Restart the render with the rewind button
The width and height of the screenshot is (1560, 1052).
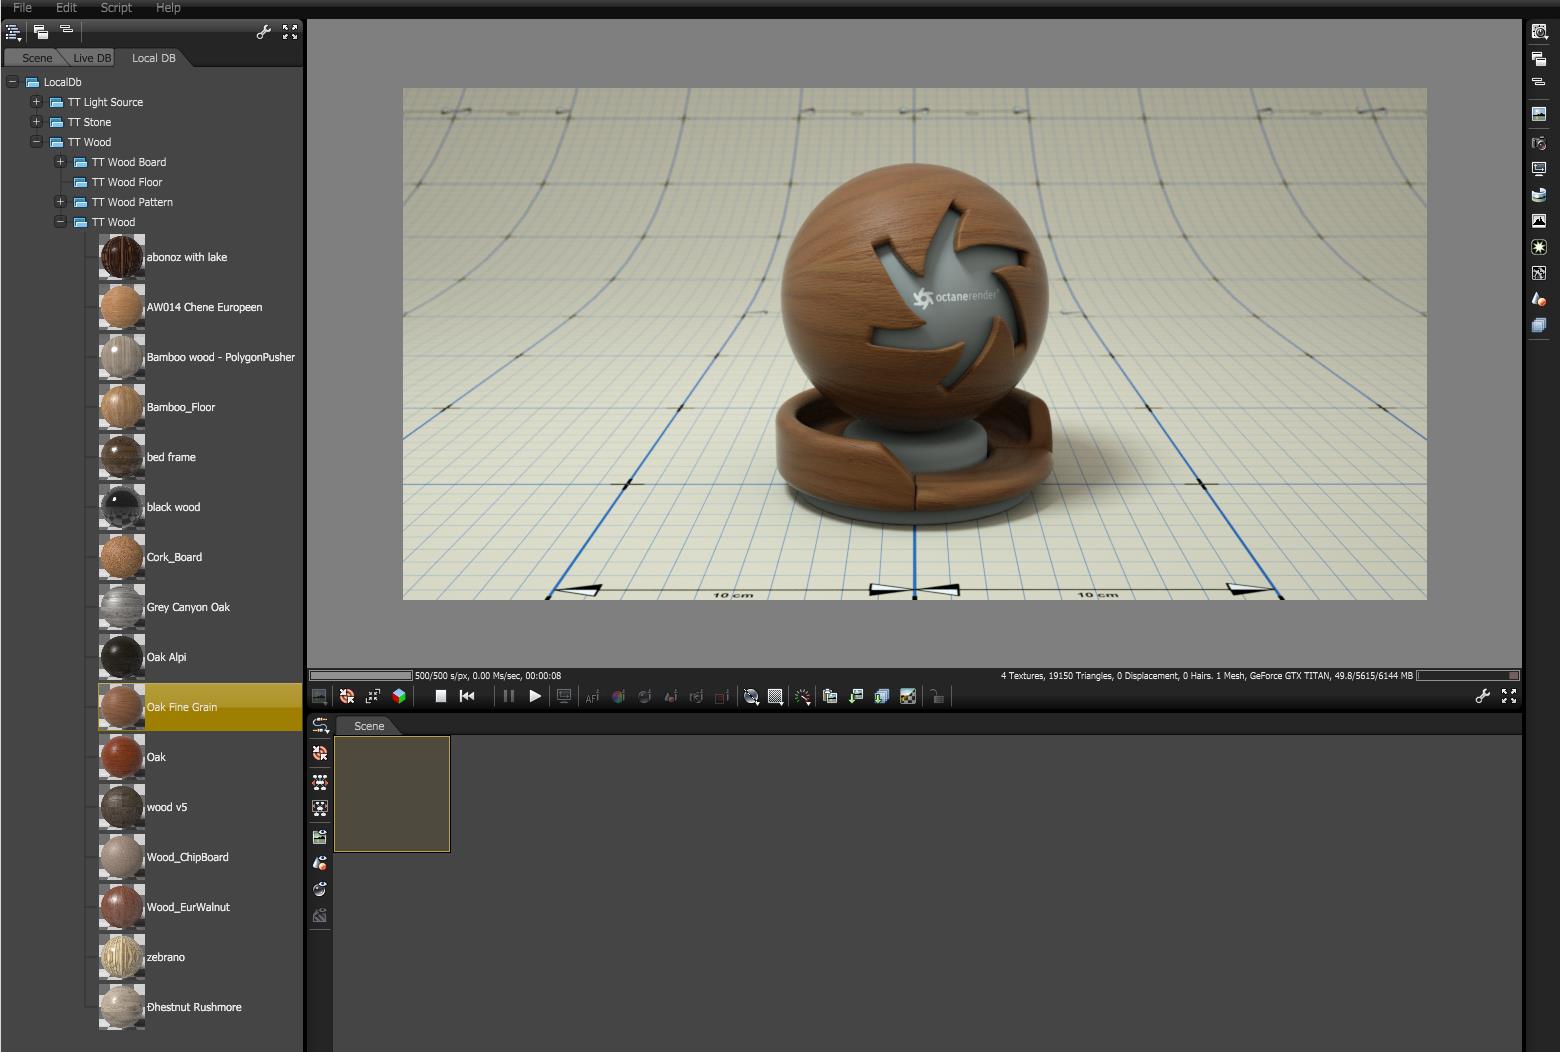click(467, 696)
